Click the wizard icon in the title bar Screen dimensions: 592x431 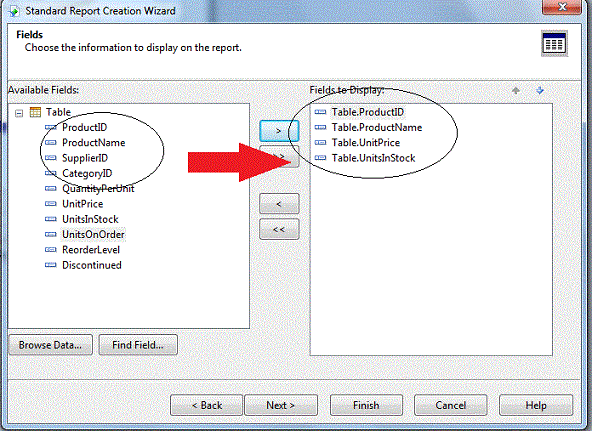(x=14, y=11)
